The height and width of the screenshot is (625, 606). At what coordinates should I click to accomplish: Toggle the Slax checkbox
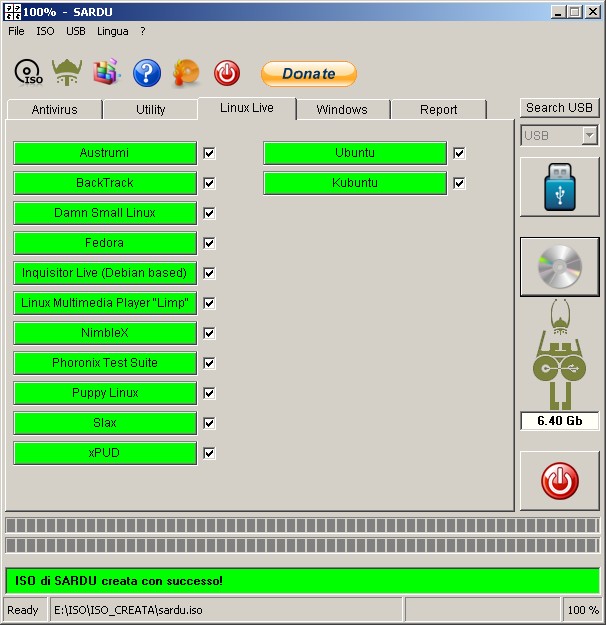(209, 423)
